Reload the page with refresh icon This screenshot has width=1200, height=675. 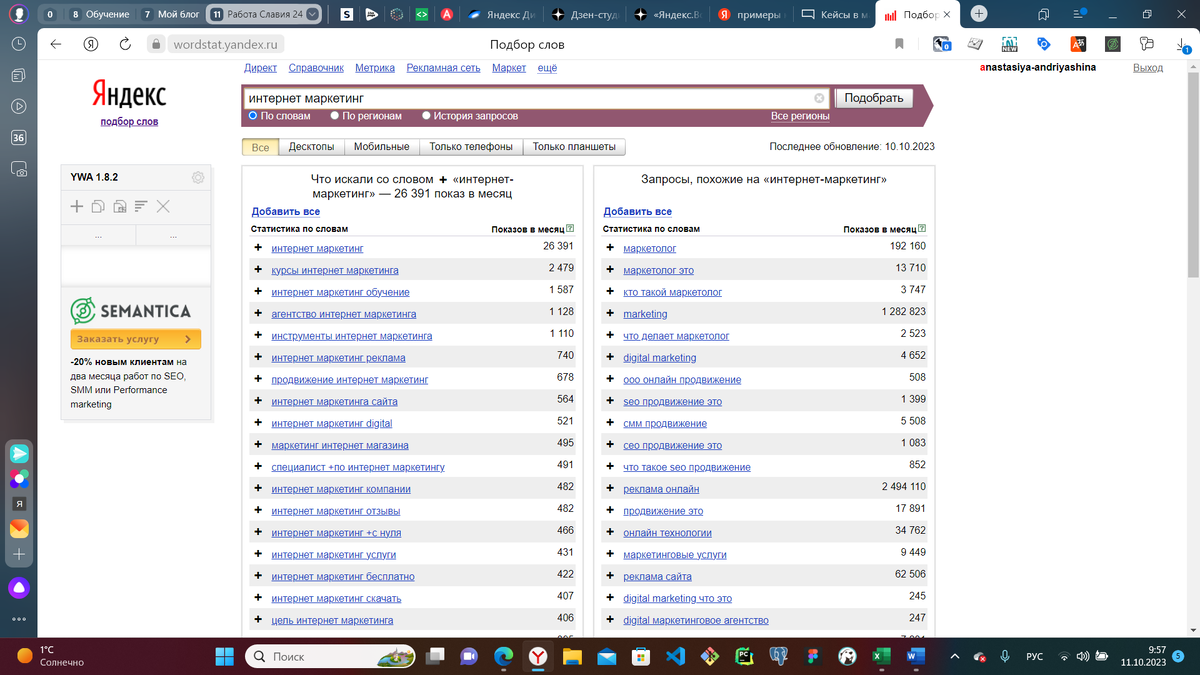tap(124, 44)
